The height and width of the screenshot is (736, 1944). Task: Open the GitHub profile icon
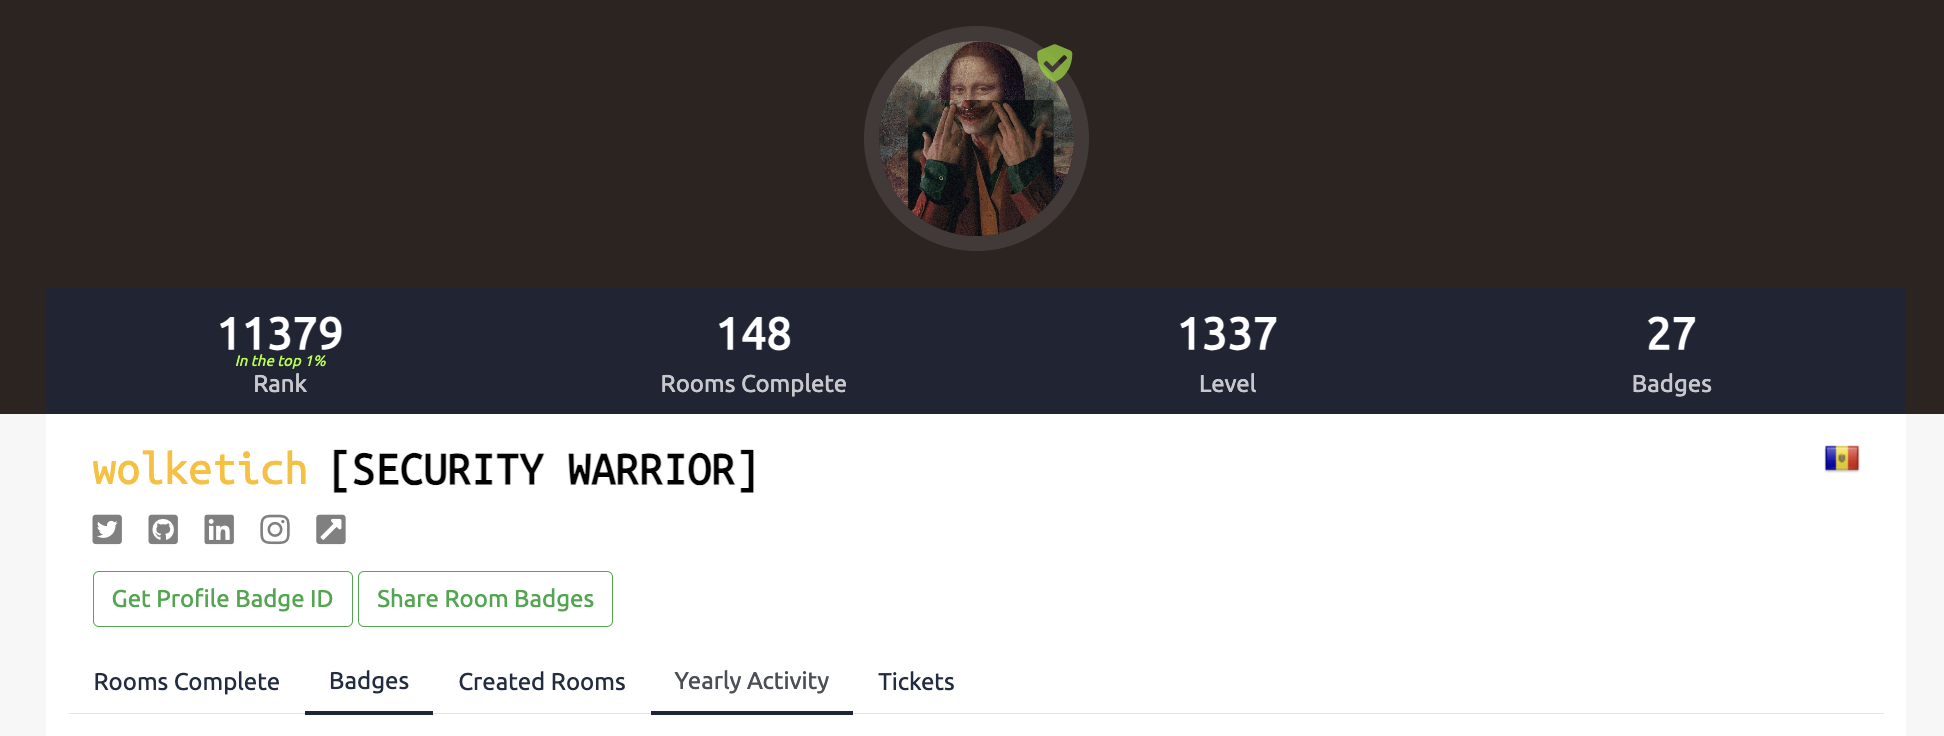[x=163, y=529]
